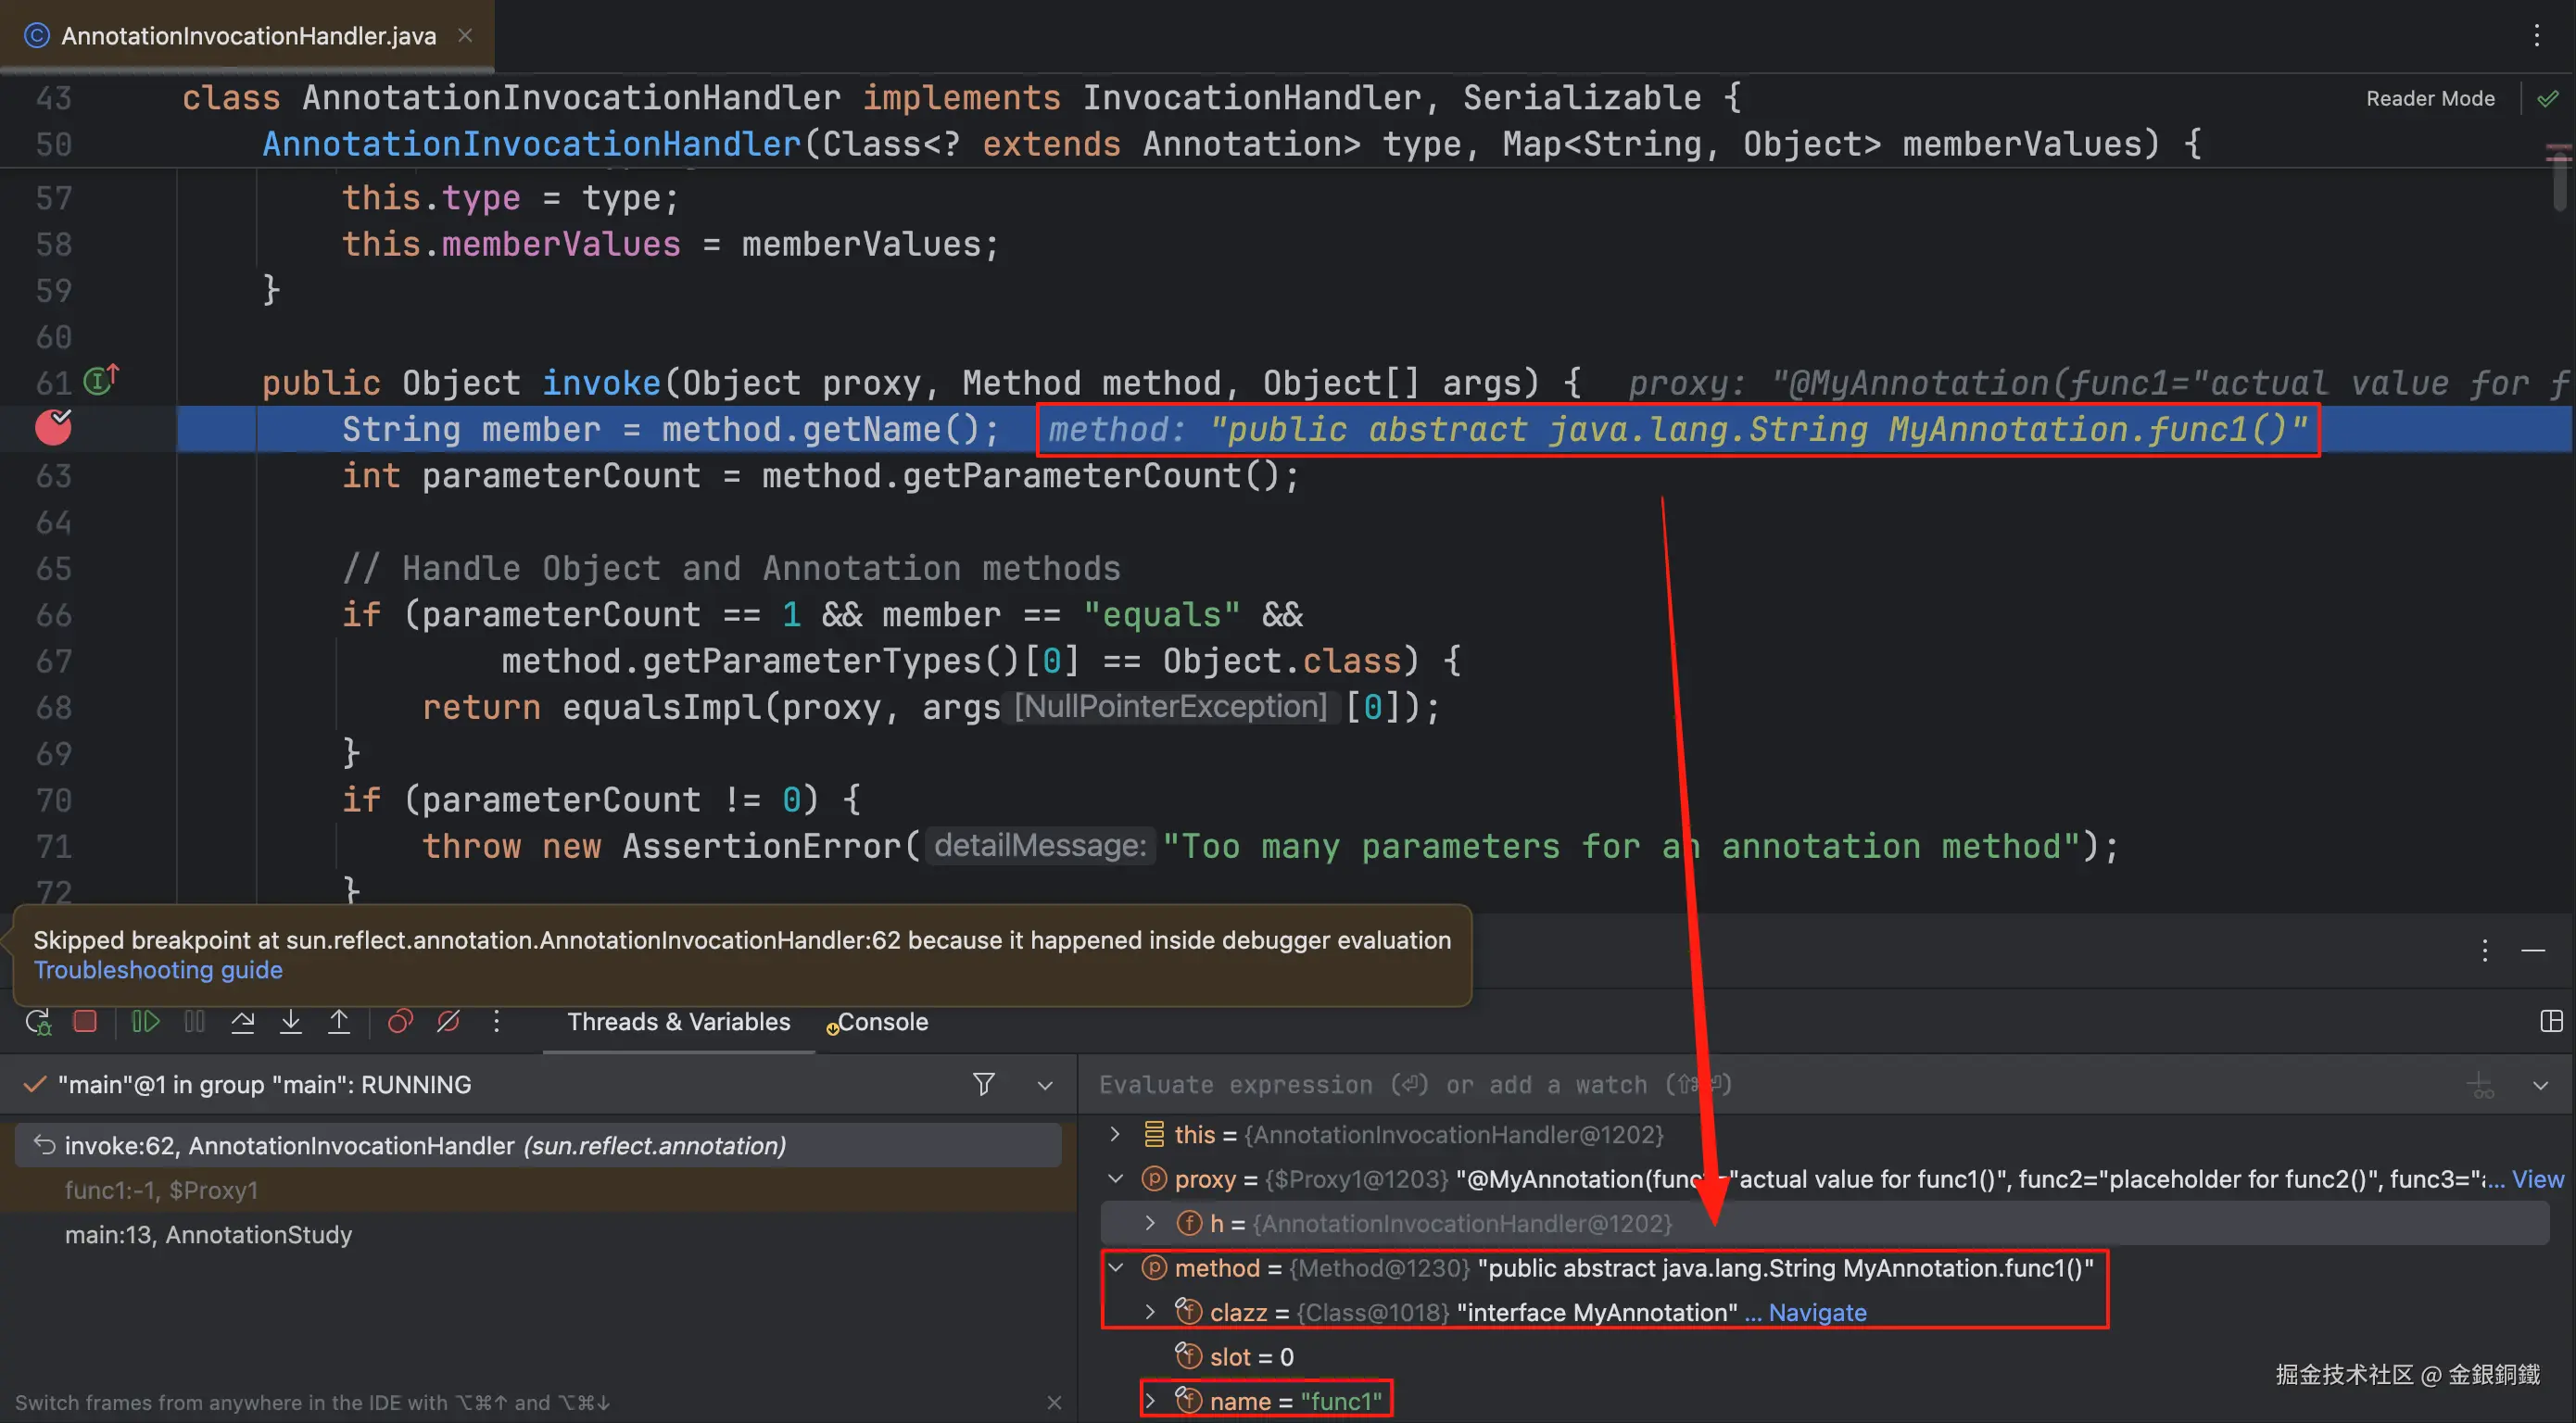The height and width of the screenshot is (1423, 2576).
Task: Expand the 'this' variable node
Action: point(1115,1134)
